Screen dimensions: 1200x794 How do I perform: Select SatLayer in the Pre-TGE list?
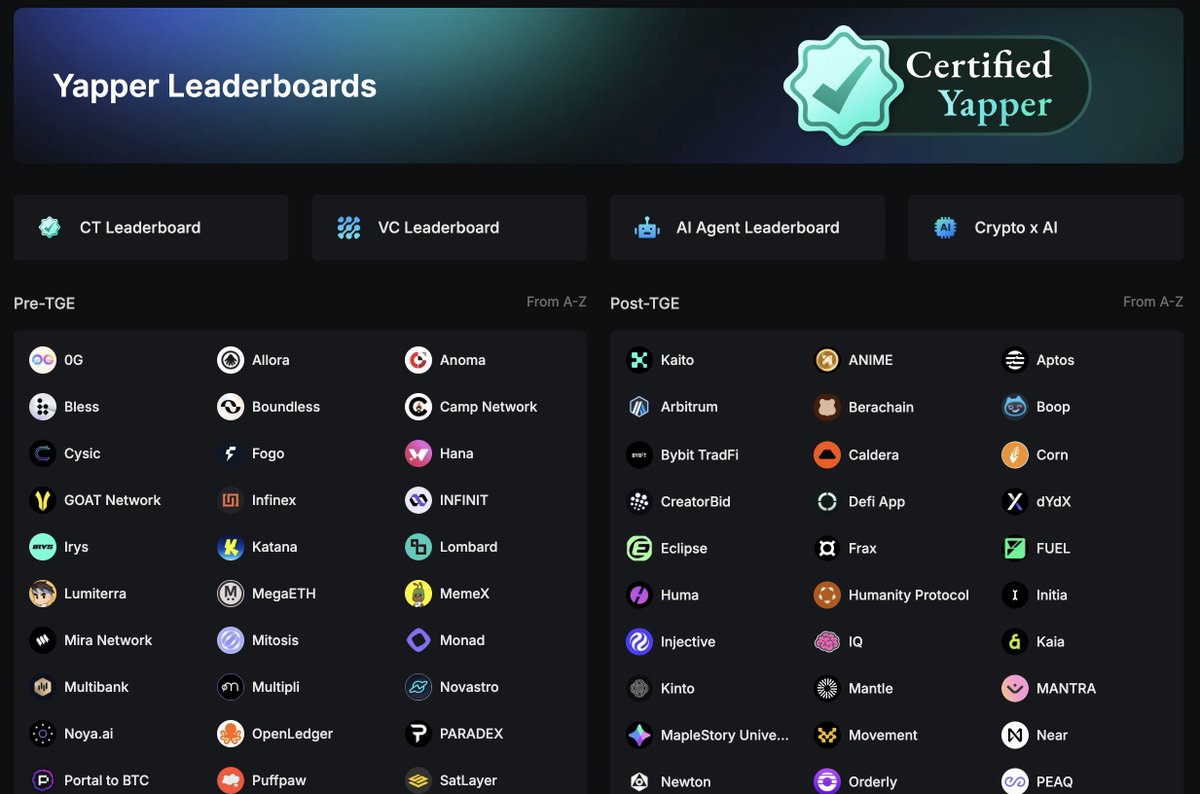click(451, 780)
